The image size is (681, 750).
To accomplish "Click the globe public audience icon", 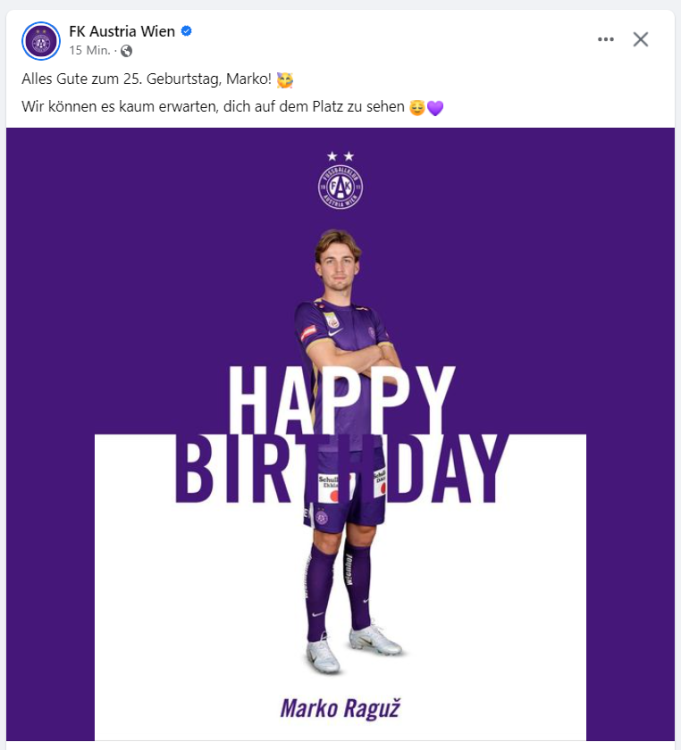I will (x=126, y=50).
